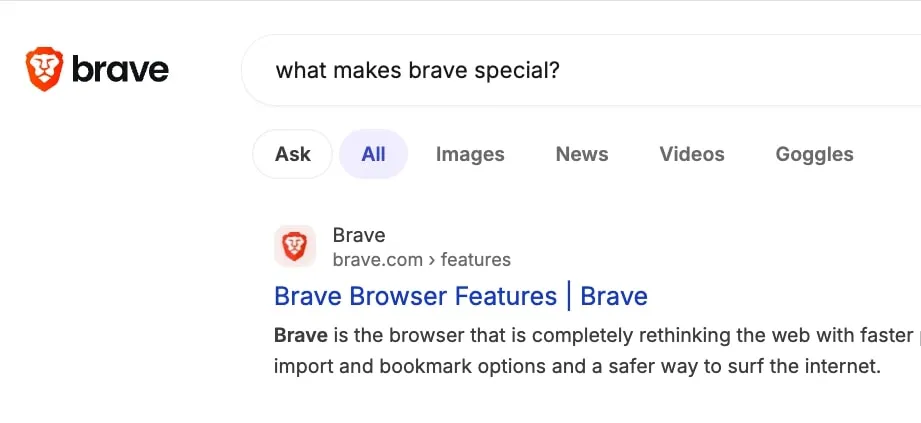The width and height of the screenshot is (921, 423).
Task: Select the All results tab
Action: coord(374,154)
